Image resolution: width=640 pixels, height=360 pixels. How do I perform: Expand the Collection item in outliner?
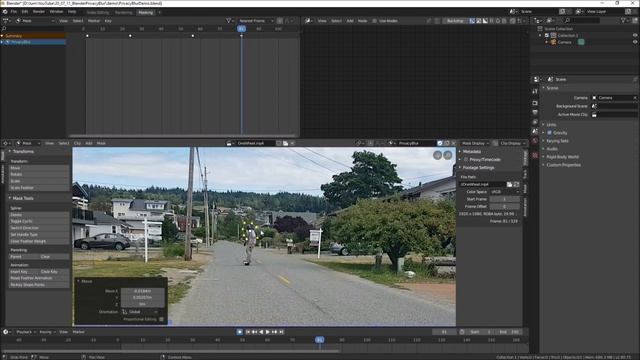(540, 36)
